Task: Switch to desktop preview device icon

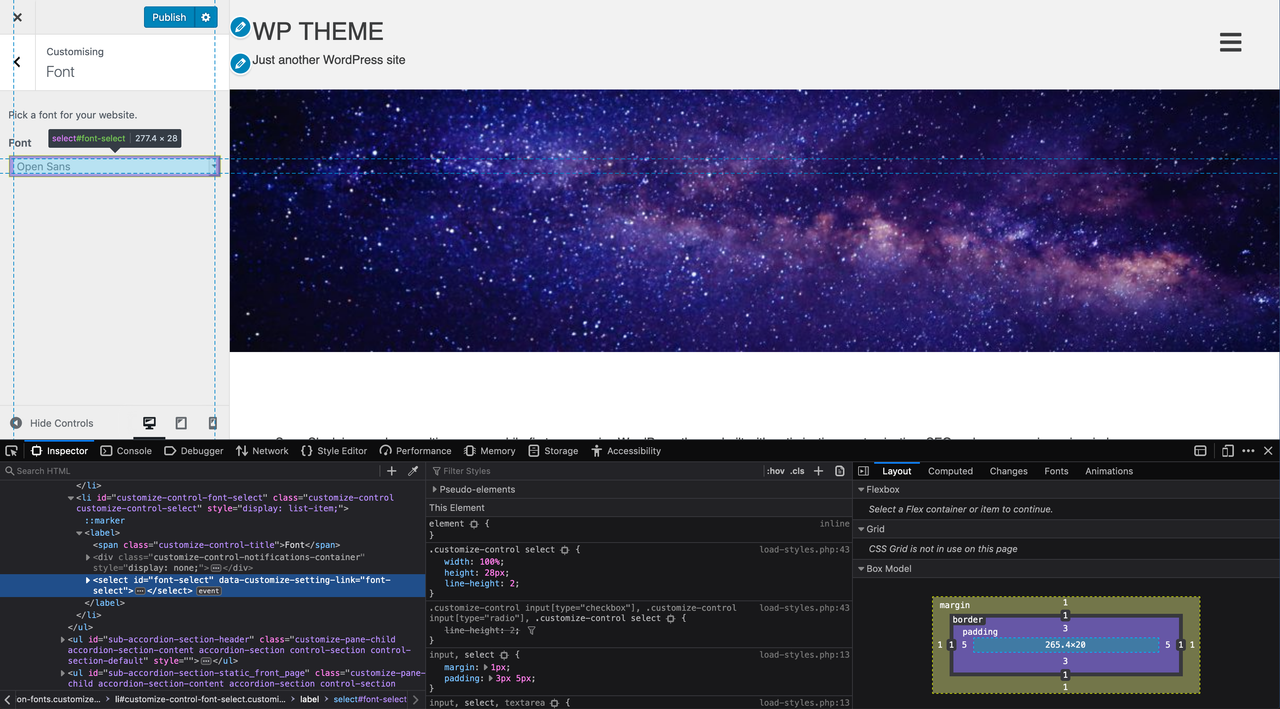Action: pos(149,423)
